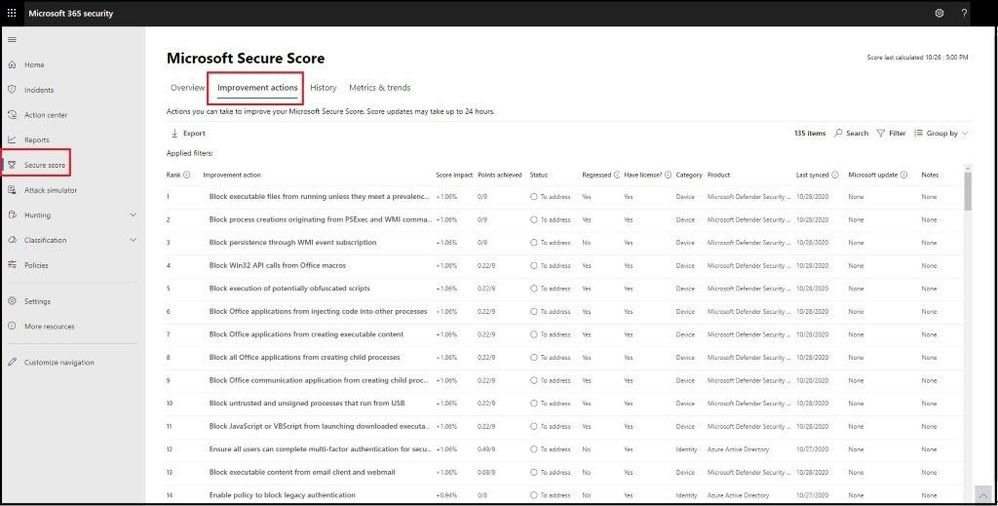This screenshot has width=998, height=506.
Task: Click the Customize navigation pencil icon
Action: point(11,362)
